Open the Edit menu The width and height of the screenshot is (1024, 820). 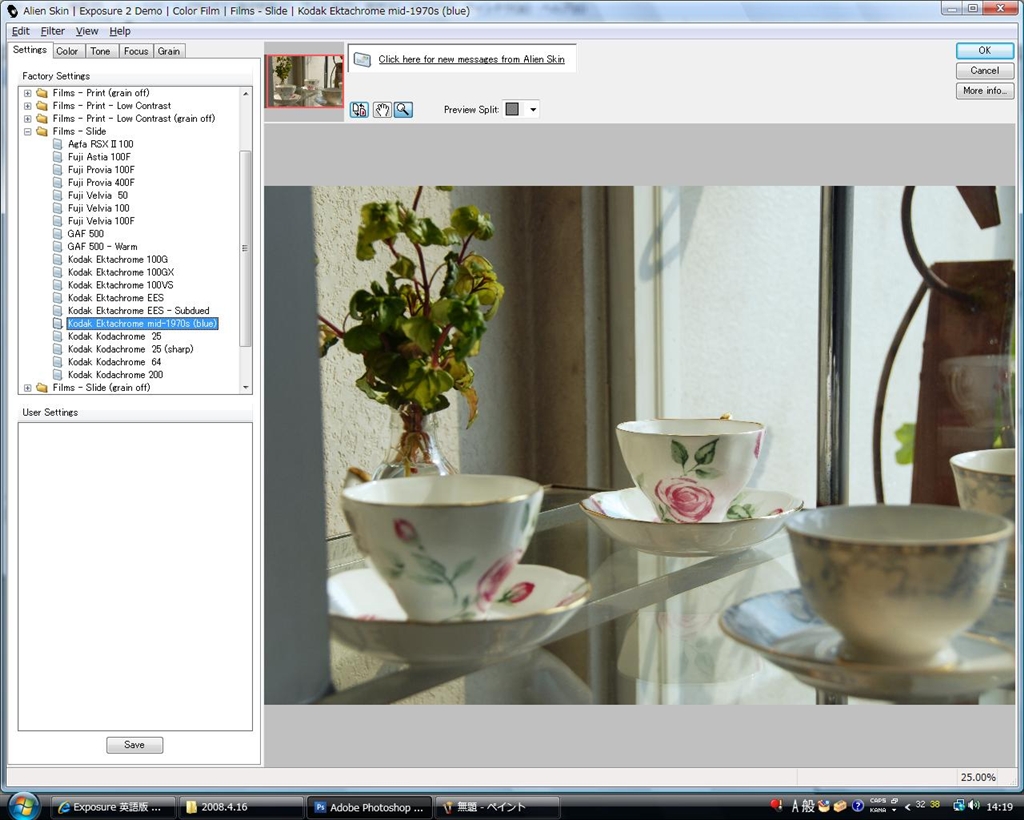(20, 31)
